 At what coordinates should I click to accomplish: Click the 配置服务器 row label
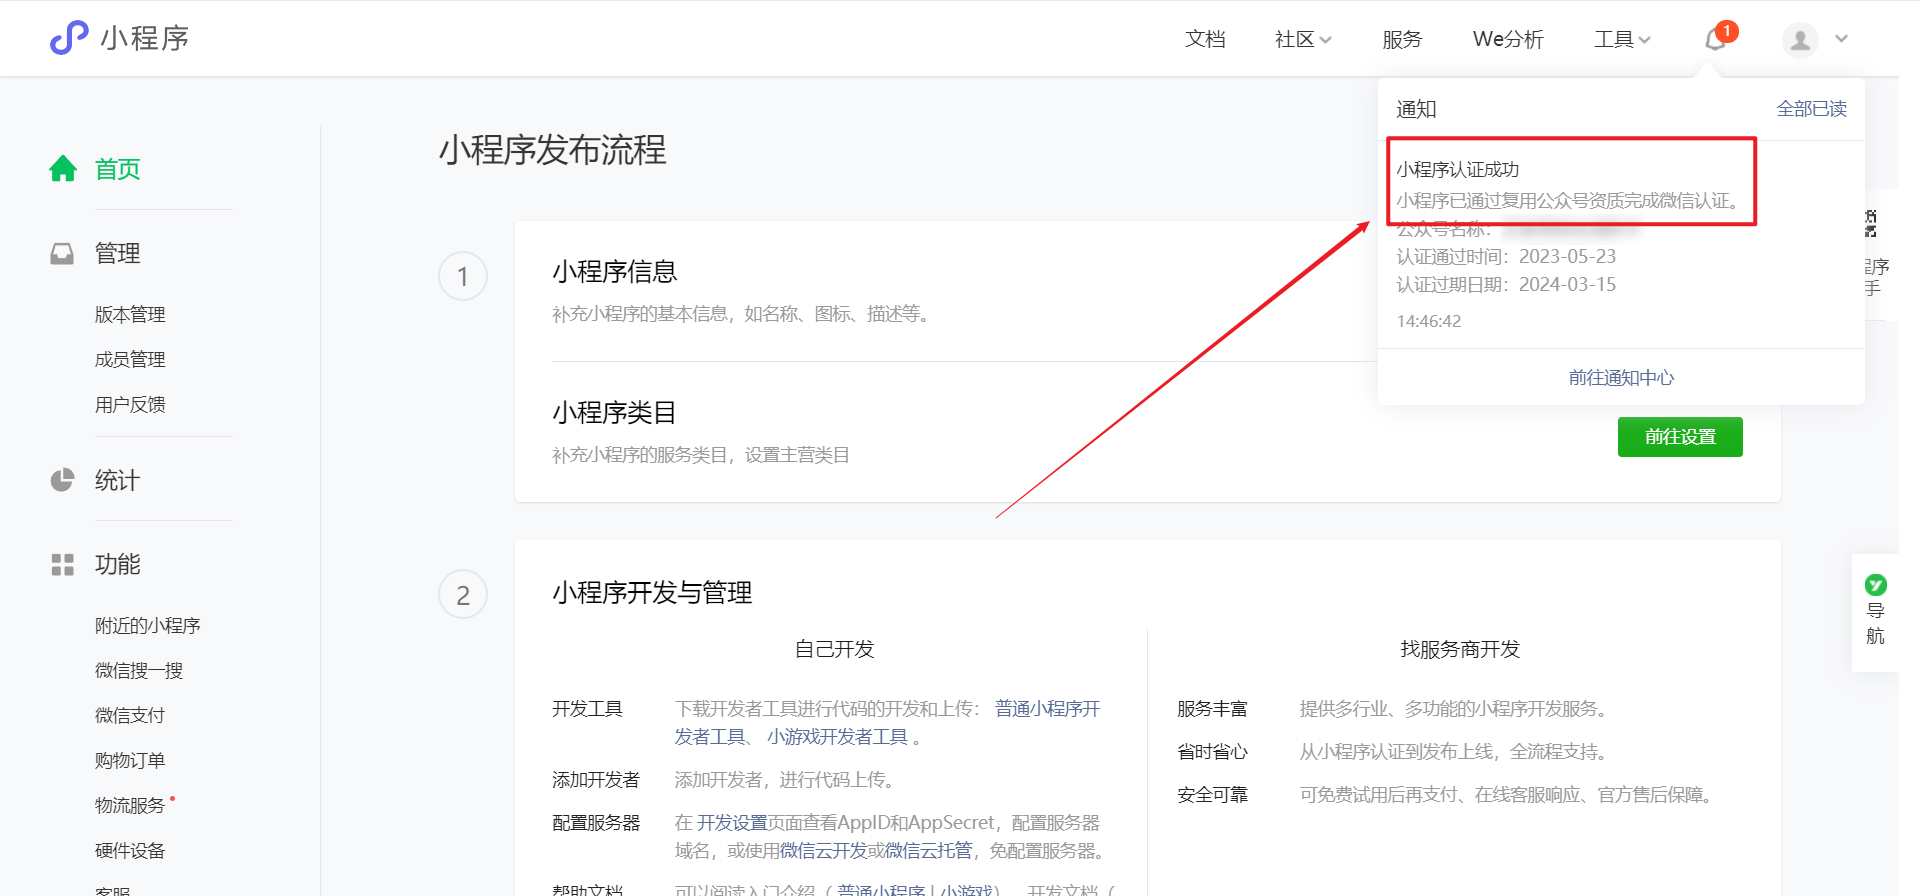tap(596, 822)
